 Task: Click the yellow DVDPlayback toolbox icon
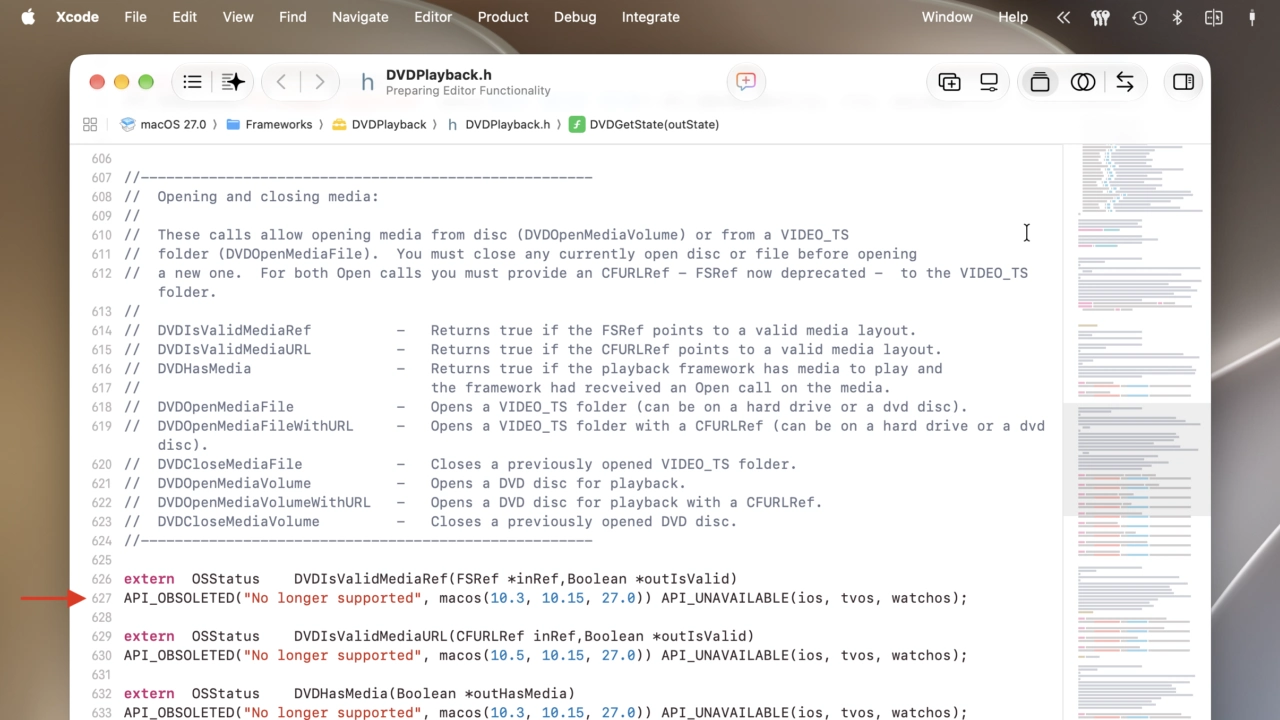pos(339,124)
